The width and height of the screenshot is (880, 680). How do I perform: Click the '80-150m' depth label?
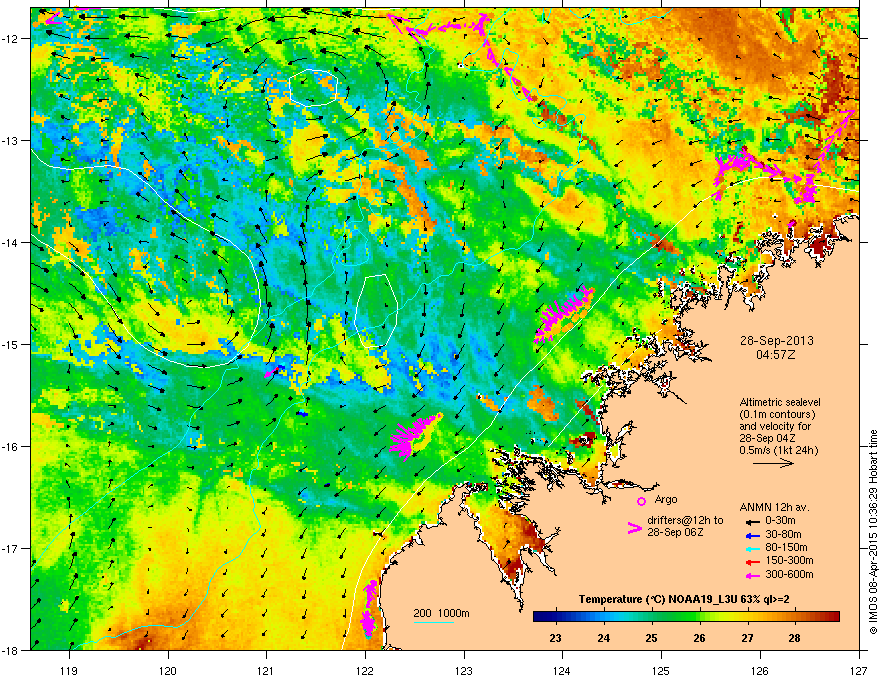786,548
